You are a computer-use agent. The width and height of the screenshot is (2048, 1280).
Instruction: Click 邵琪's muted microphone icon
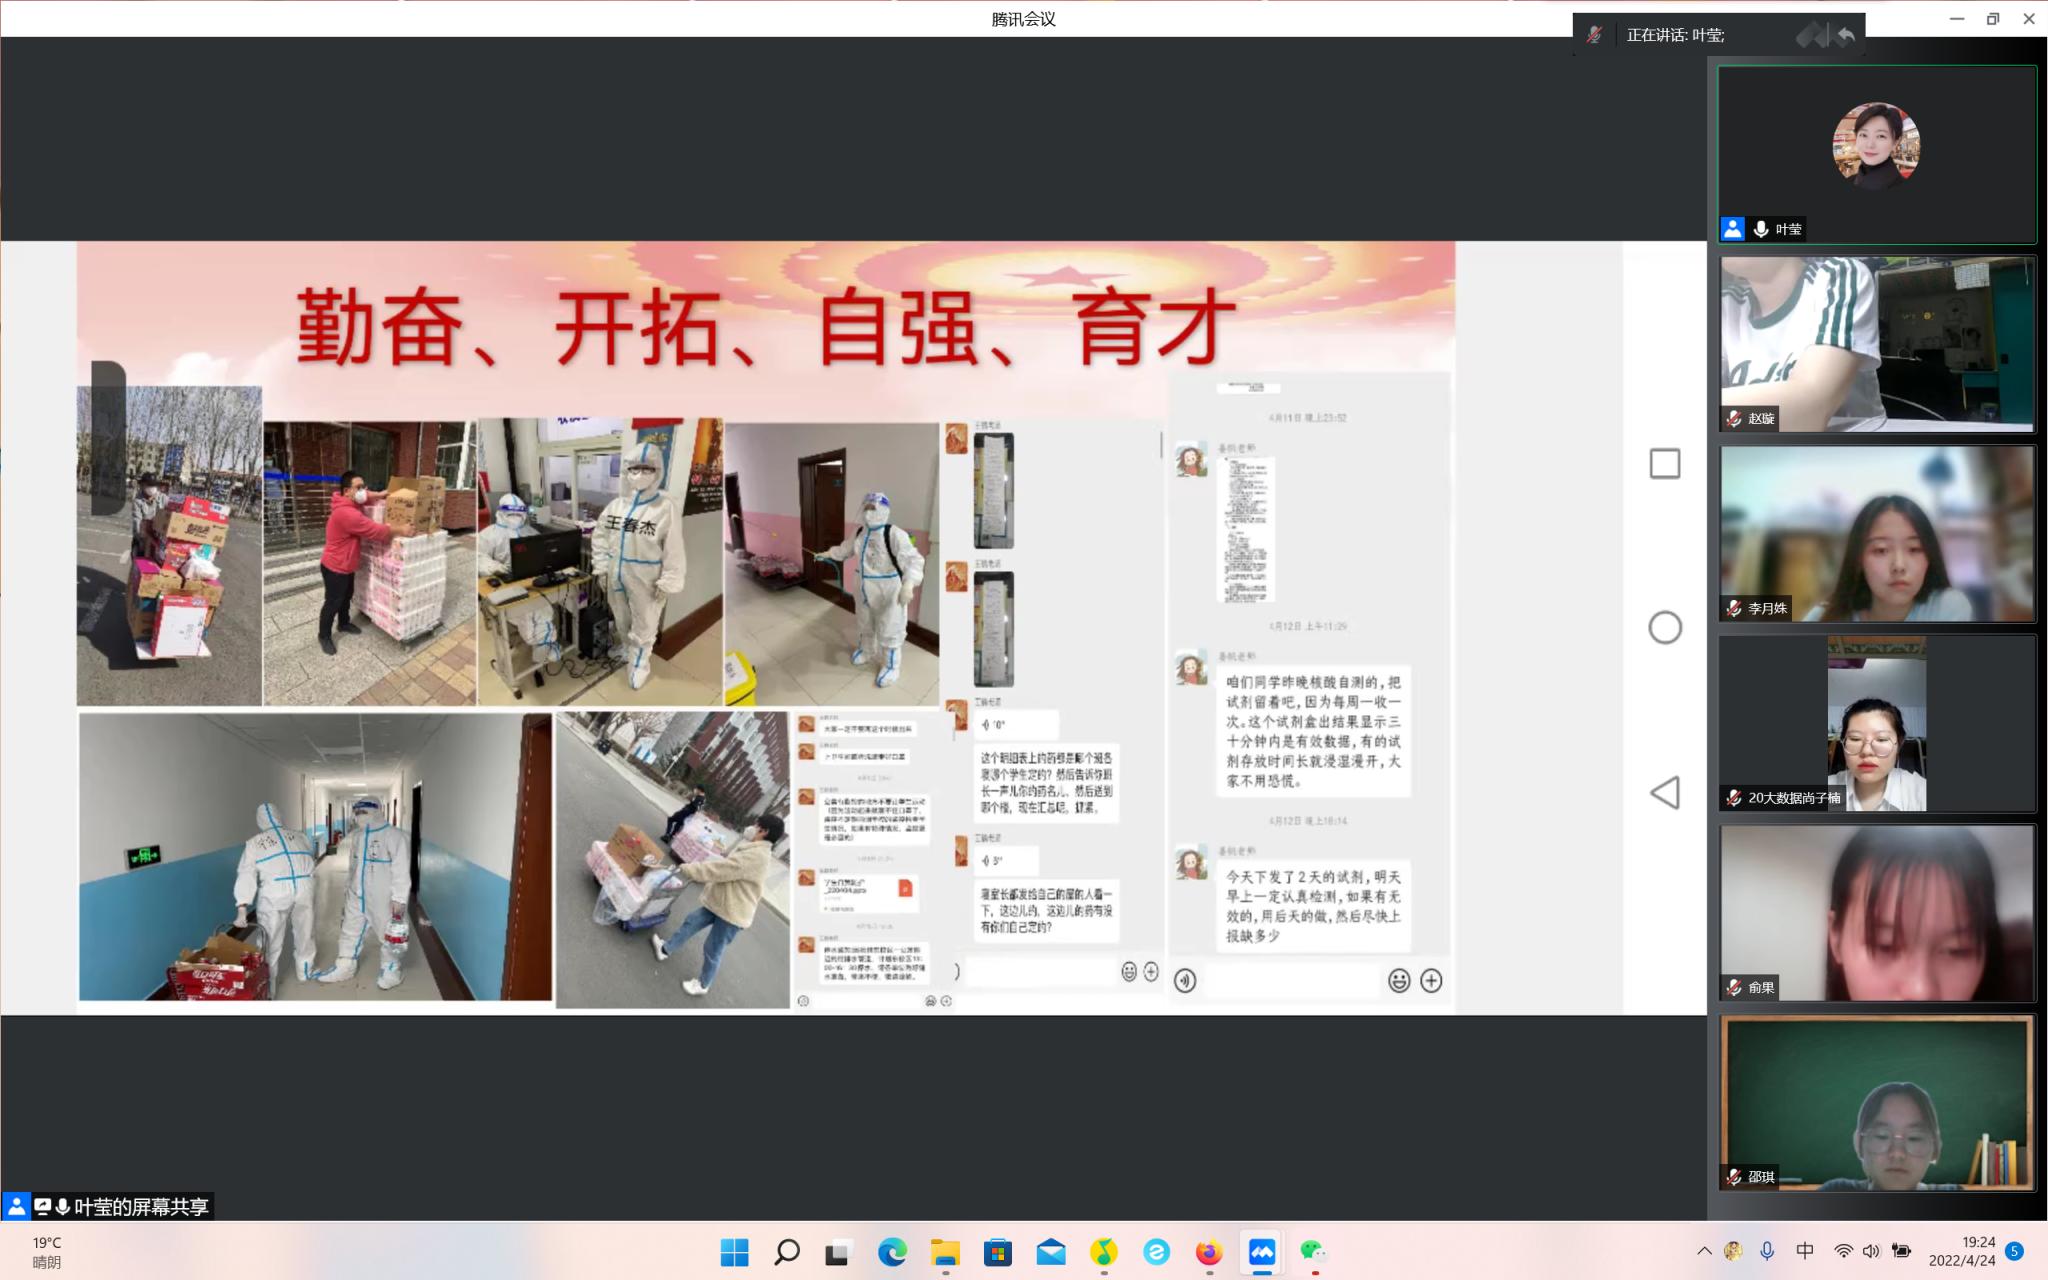1734,1177
